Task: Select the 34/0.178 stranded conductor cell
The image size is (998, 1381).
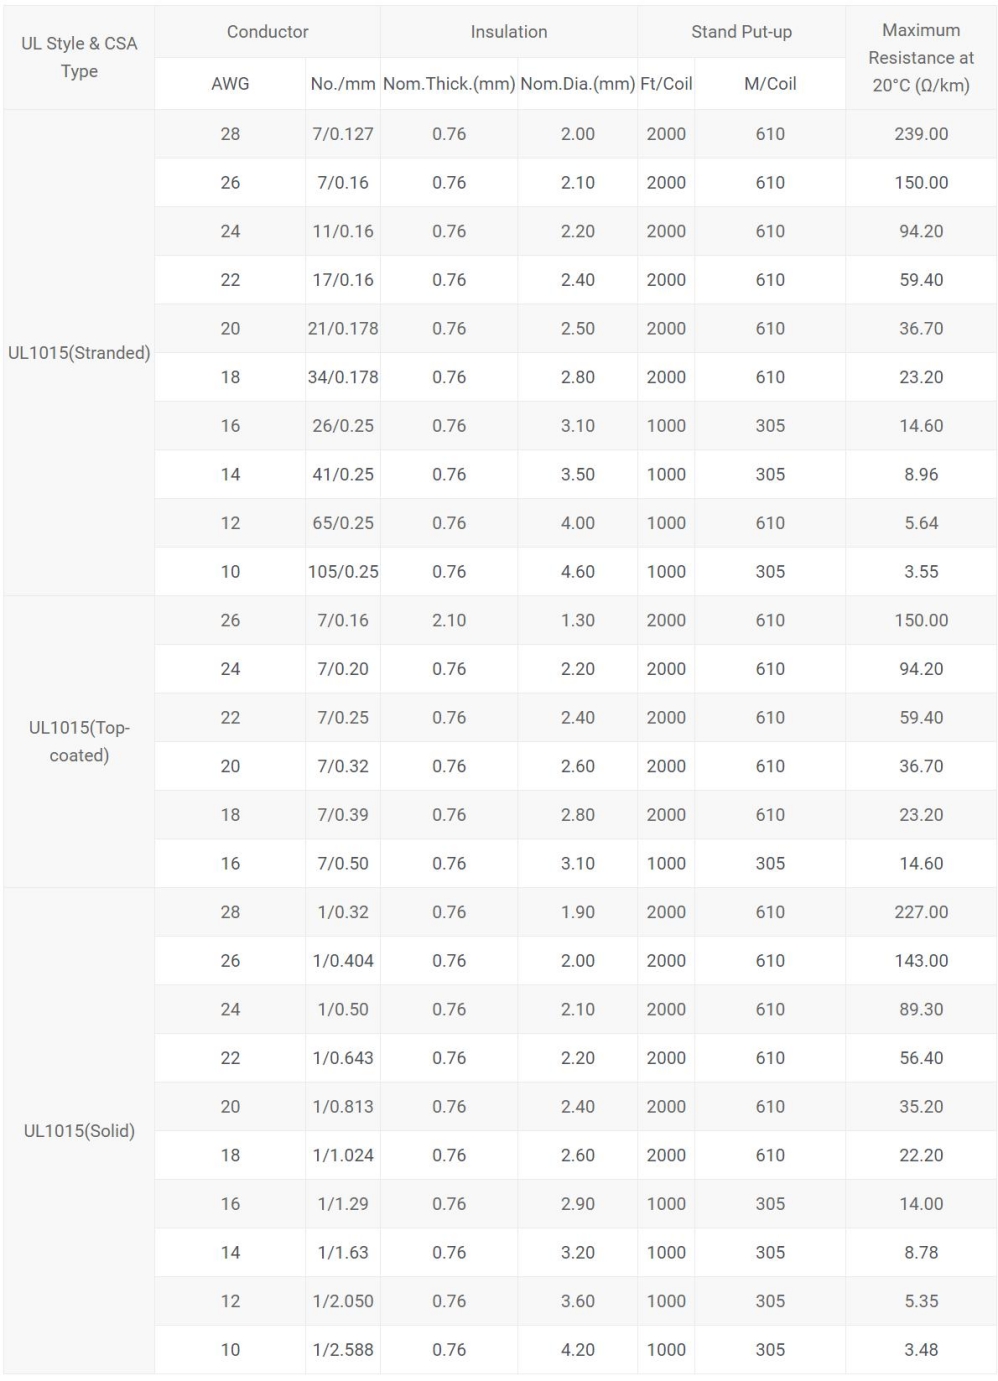Action: tap(343, 377)
